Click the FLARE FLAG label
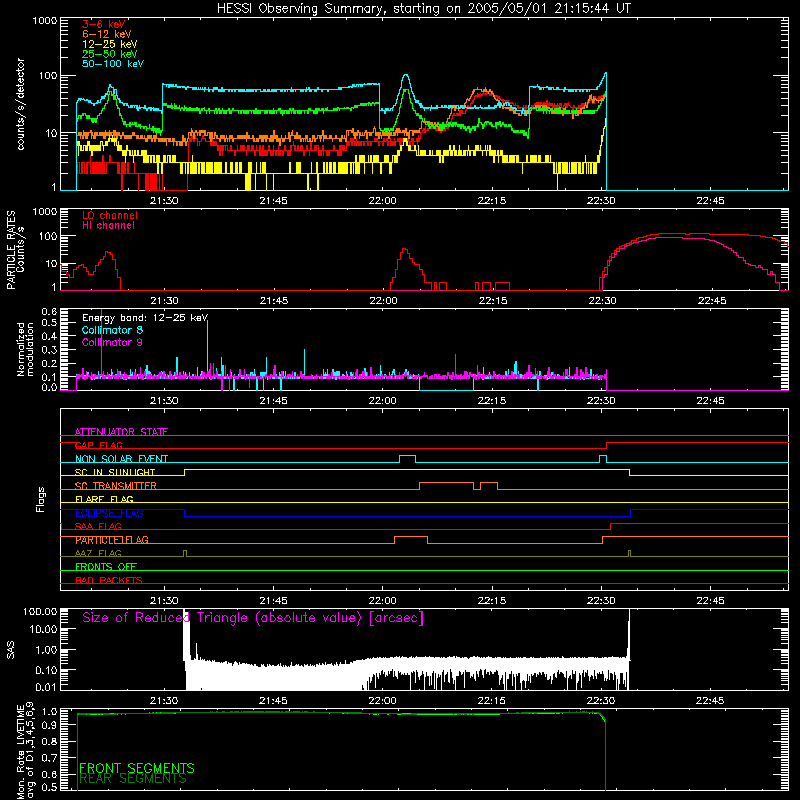This screenshot has height=800, width=800. click(x=104, y=499)
